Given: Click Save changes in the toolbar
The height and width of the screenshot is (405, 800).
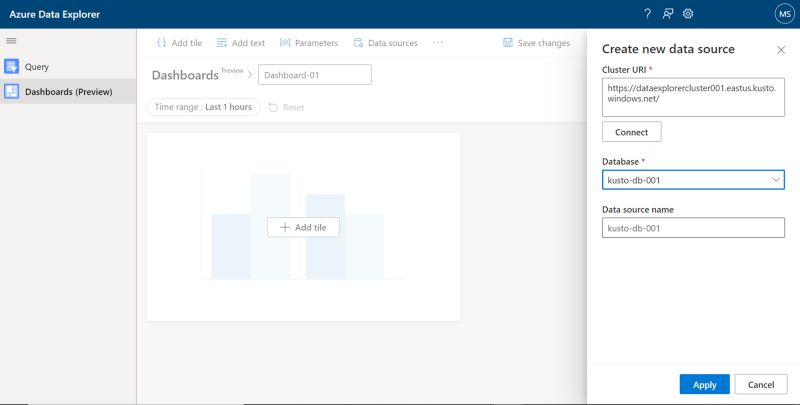Looking at the screenshot, I should coord(536,43).
